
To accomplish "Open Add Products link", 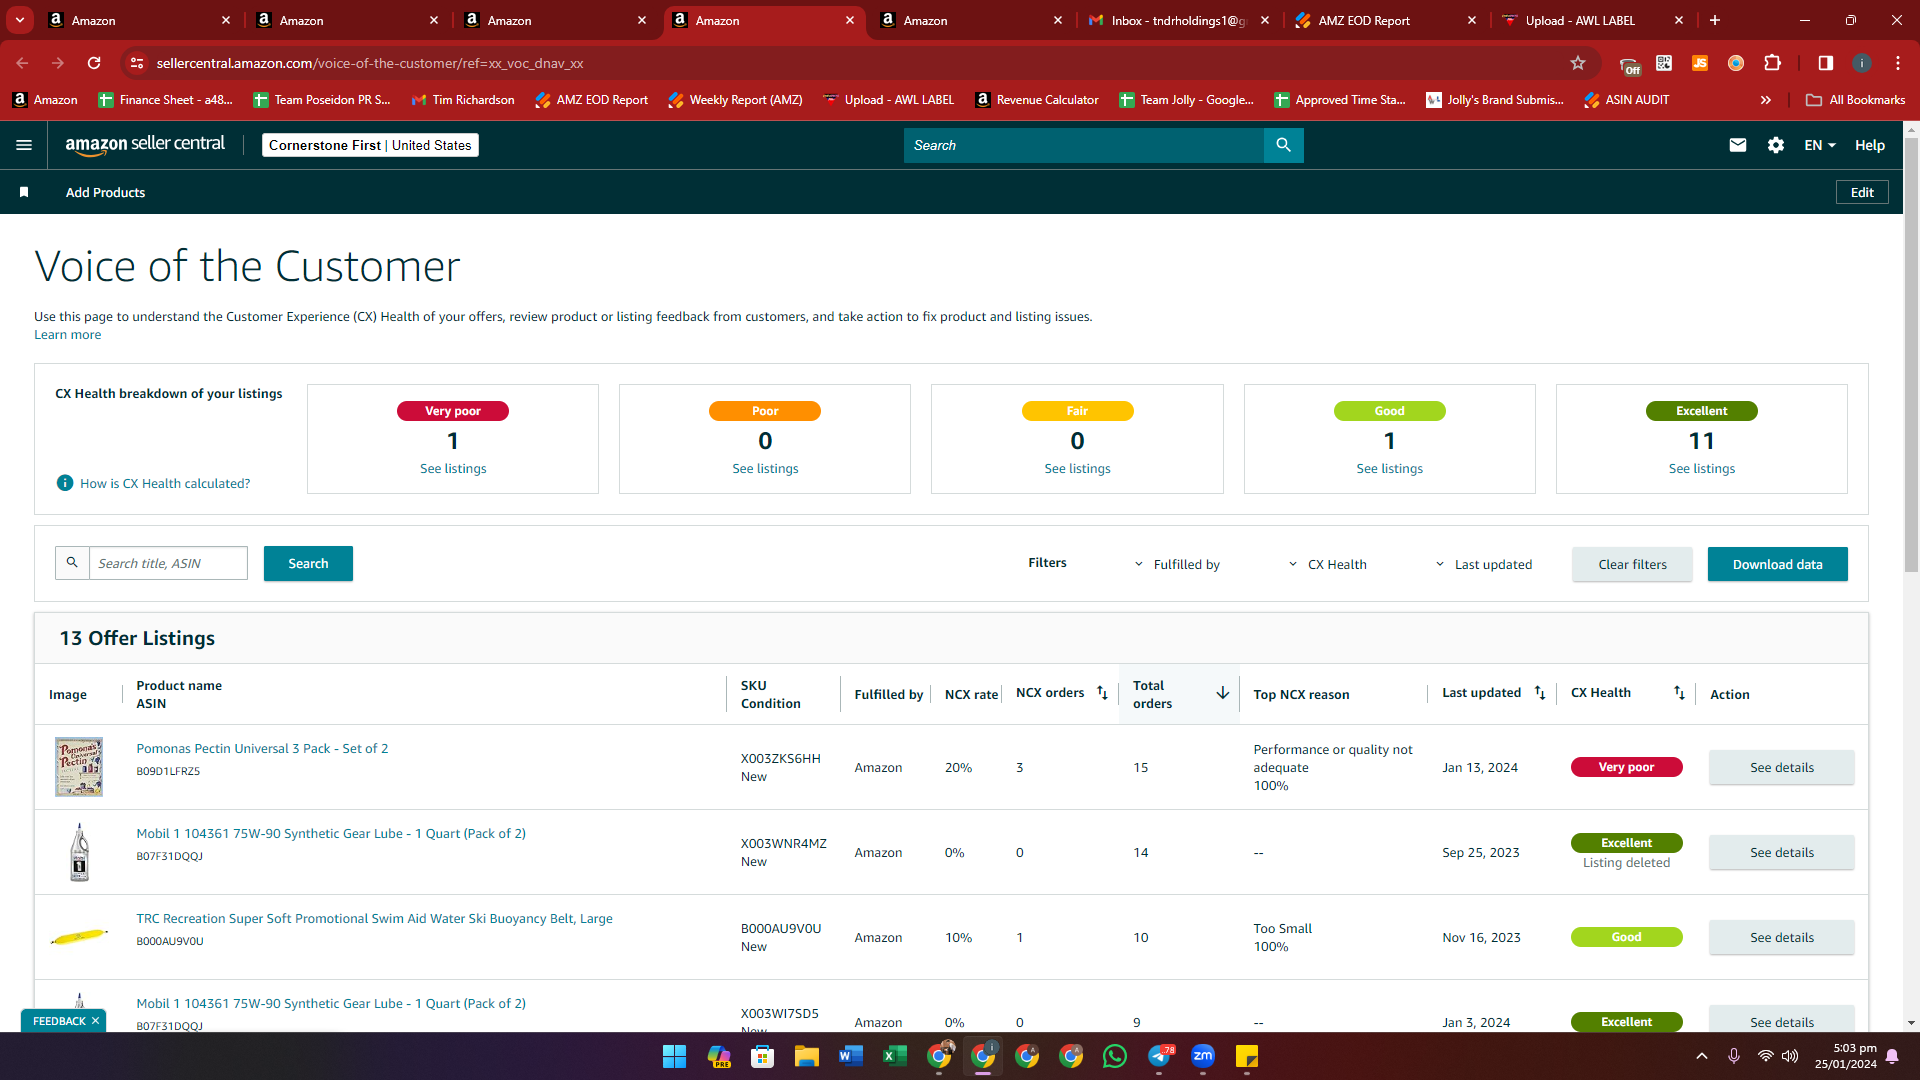I will coord(105,192).
